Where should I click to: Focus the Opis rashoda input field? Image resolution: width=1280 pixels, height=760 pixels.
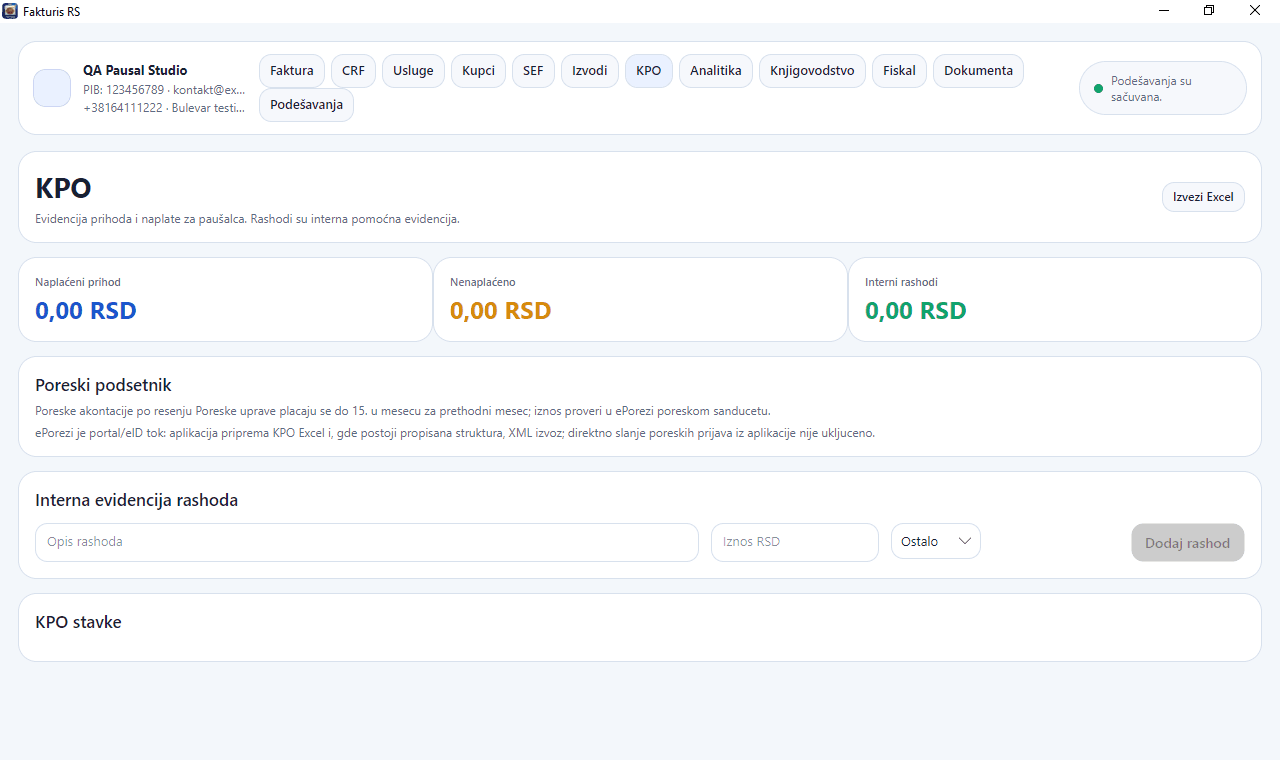coord(367,542)
